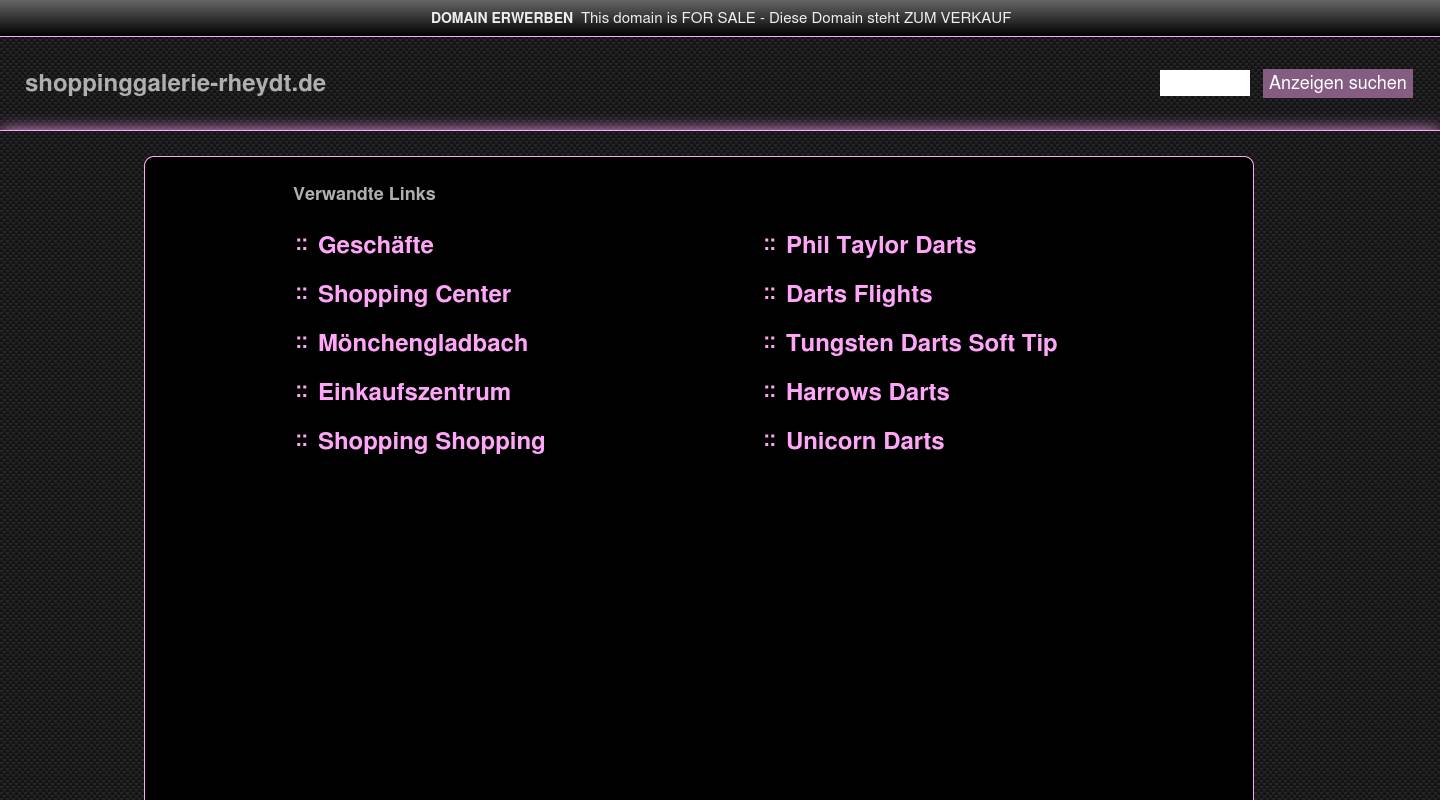1440x800 pixels.
Task: Open the Shopping Center link
Action: click(x=414, y=294)
